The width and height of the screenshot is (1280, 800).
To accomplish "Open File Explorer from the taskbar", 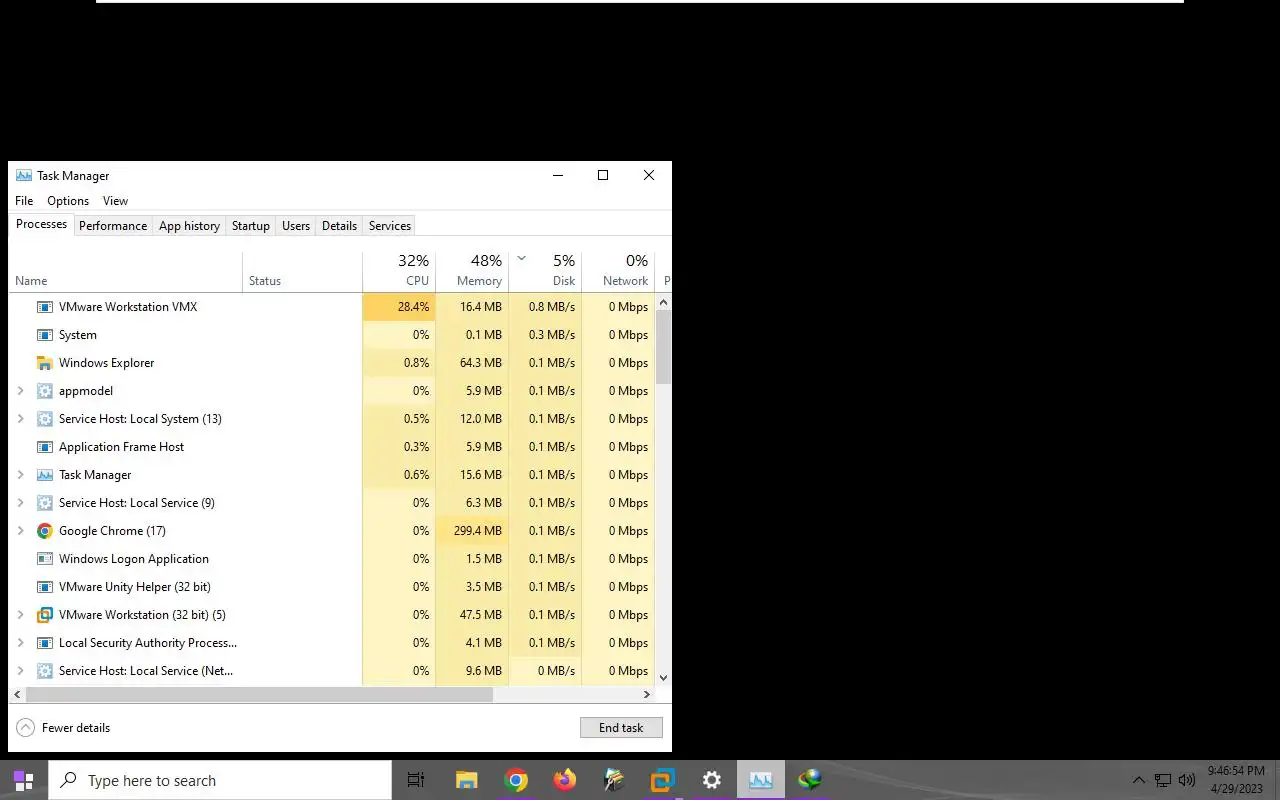I will 466,780.
